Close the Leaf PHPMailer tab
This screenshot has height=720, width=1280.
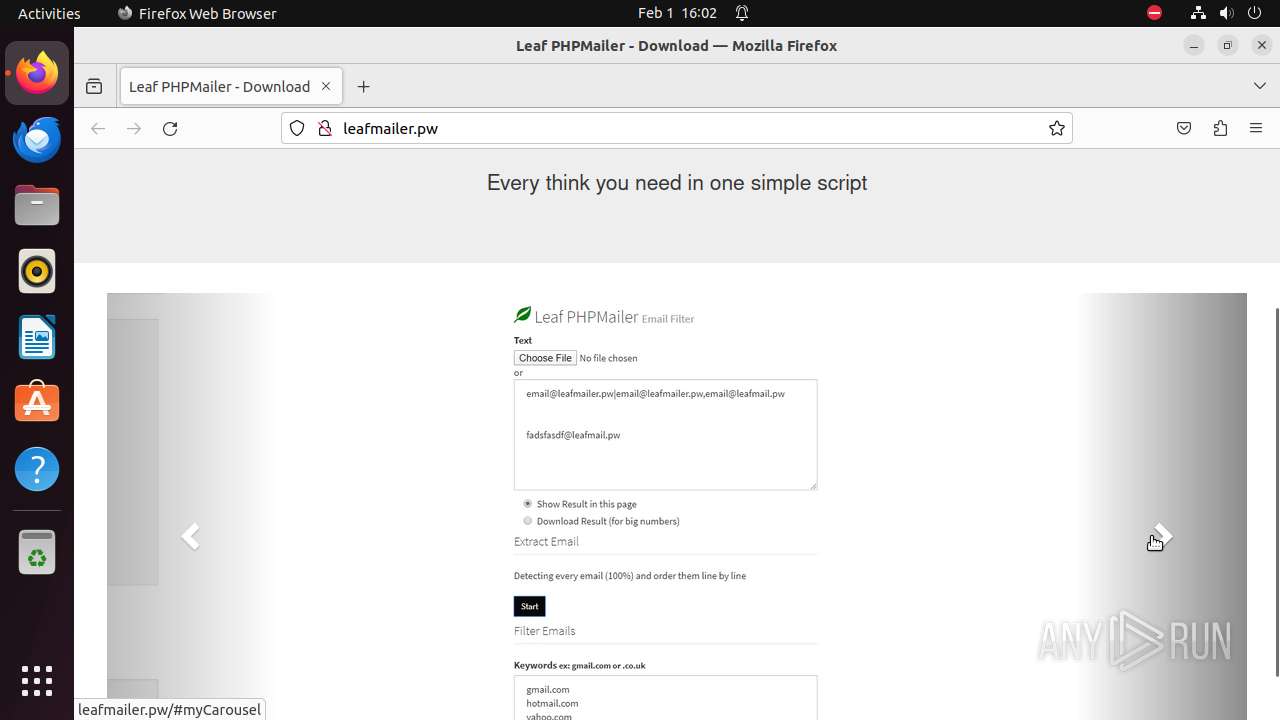tap(325, 87)
